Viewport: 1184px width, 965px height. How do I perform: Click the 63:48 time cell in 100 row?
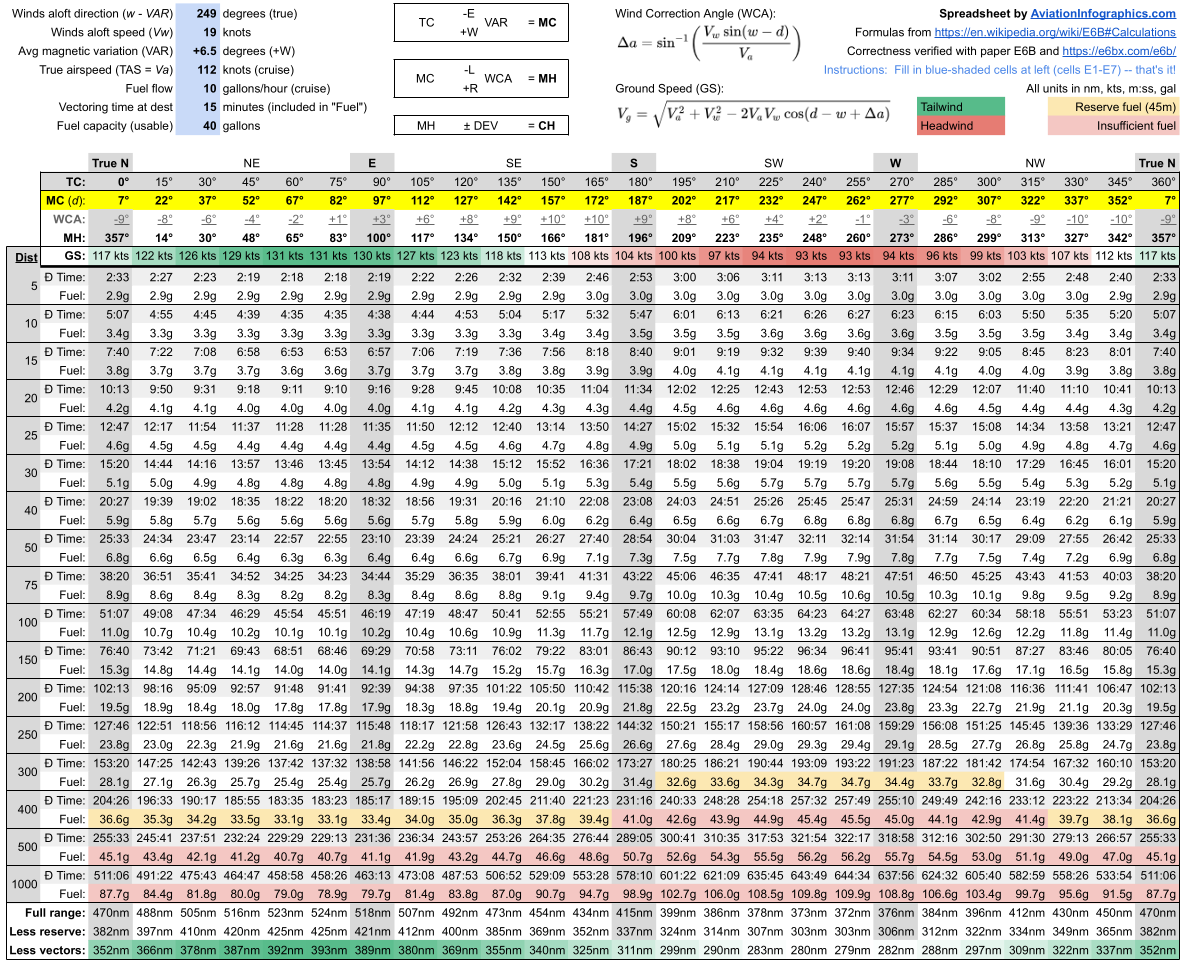click(x=896, y=614)
